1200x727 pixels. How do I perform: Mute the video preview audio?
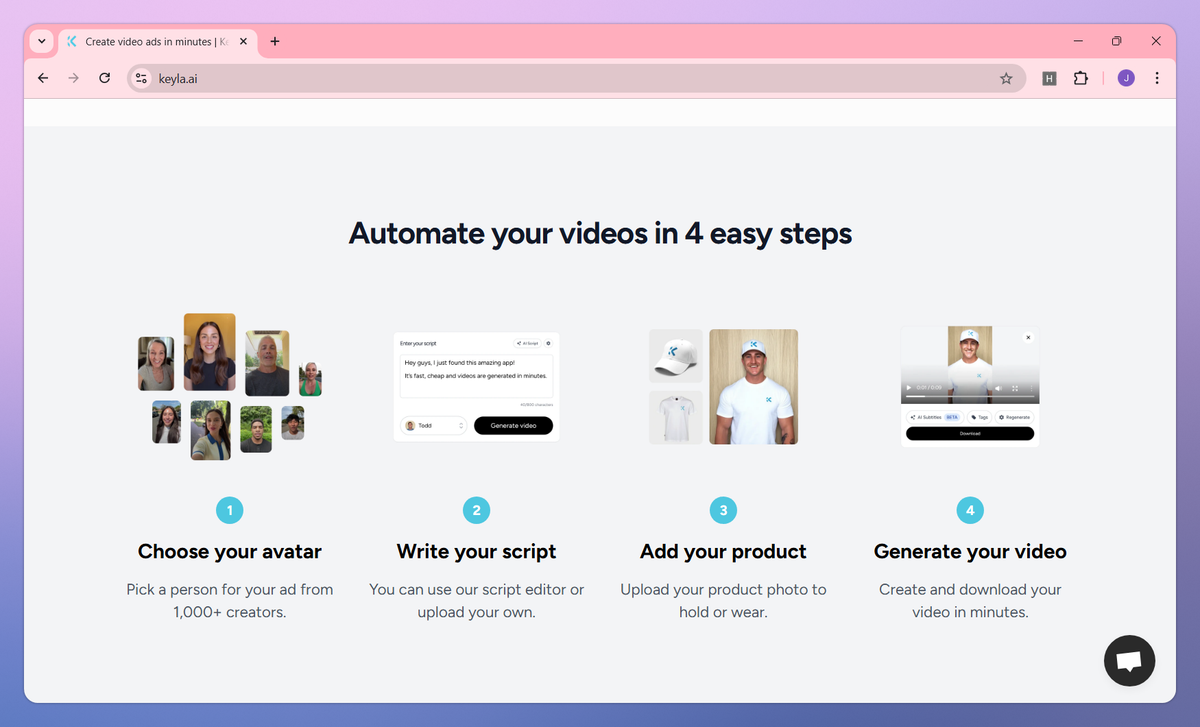tap(998, 388)
